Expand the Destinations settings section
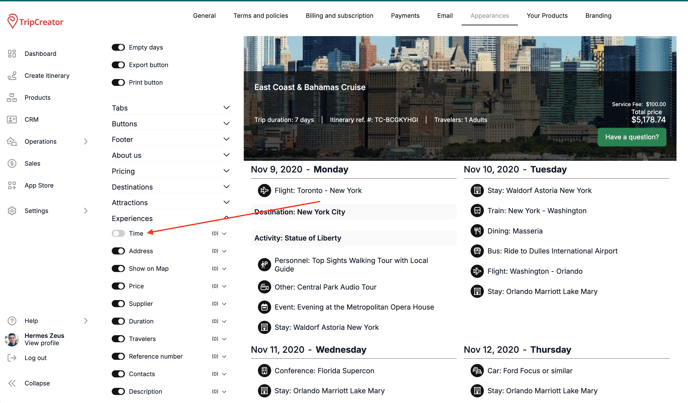Image resolution: width=688 pixels, height=403 pixels. pos(226,187)
